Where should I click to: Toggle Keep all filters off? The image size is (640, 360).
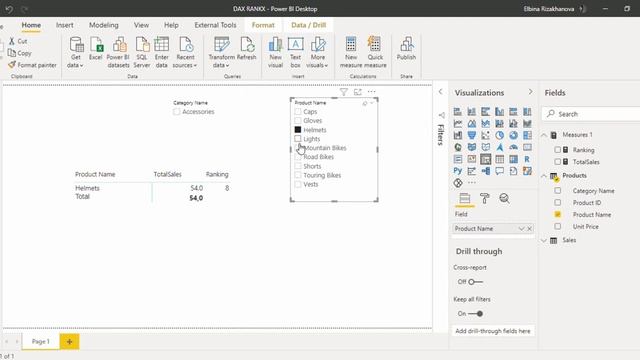point(475,313)
